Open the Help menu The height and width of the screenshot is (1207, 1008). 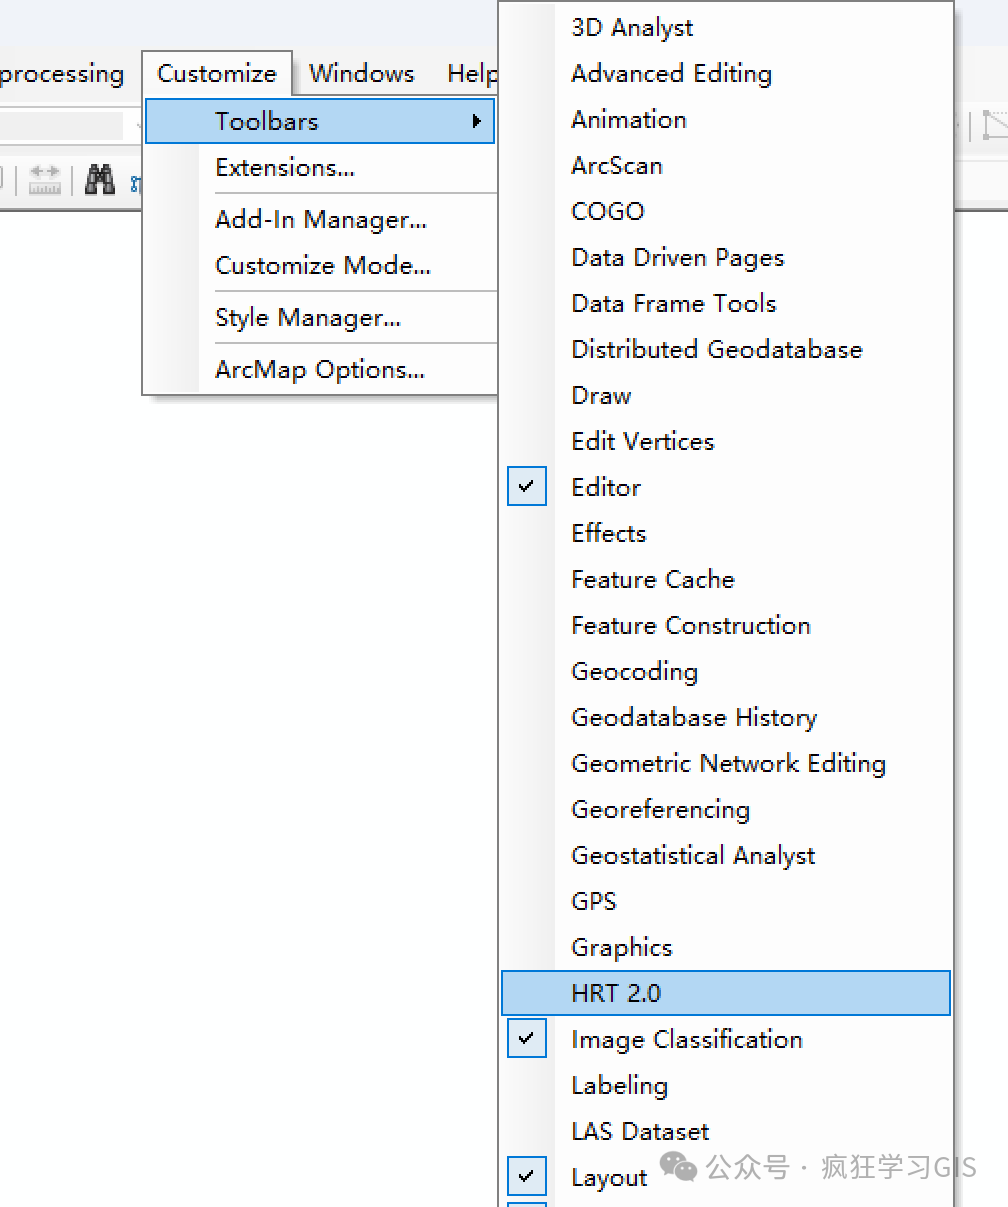[472, 74]
